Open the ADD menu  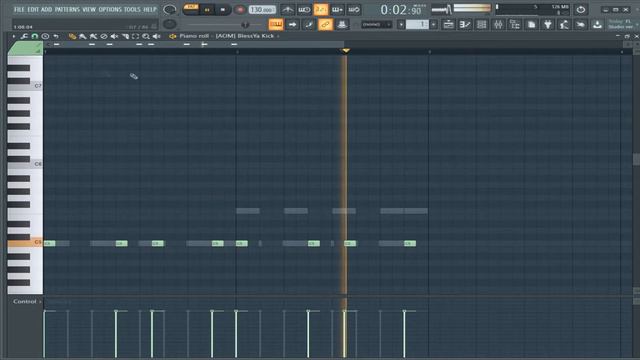[x=47, y=9]
